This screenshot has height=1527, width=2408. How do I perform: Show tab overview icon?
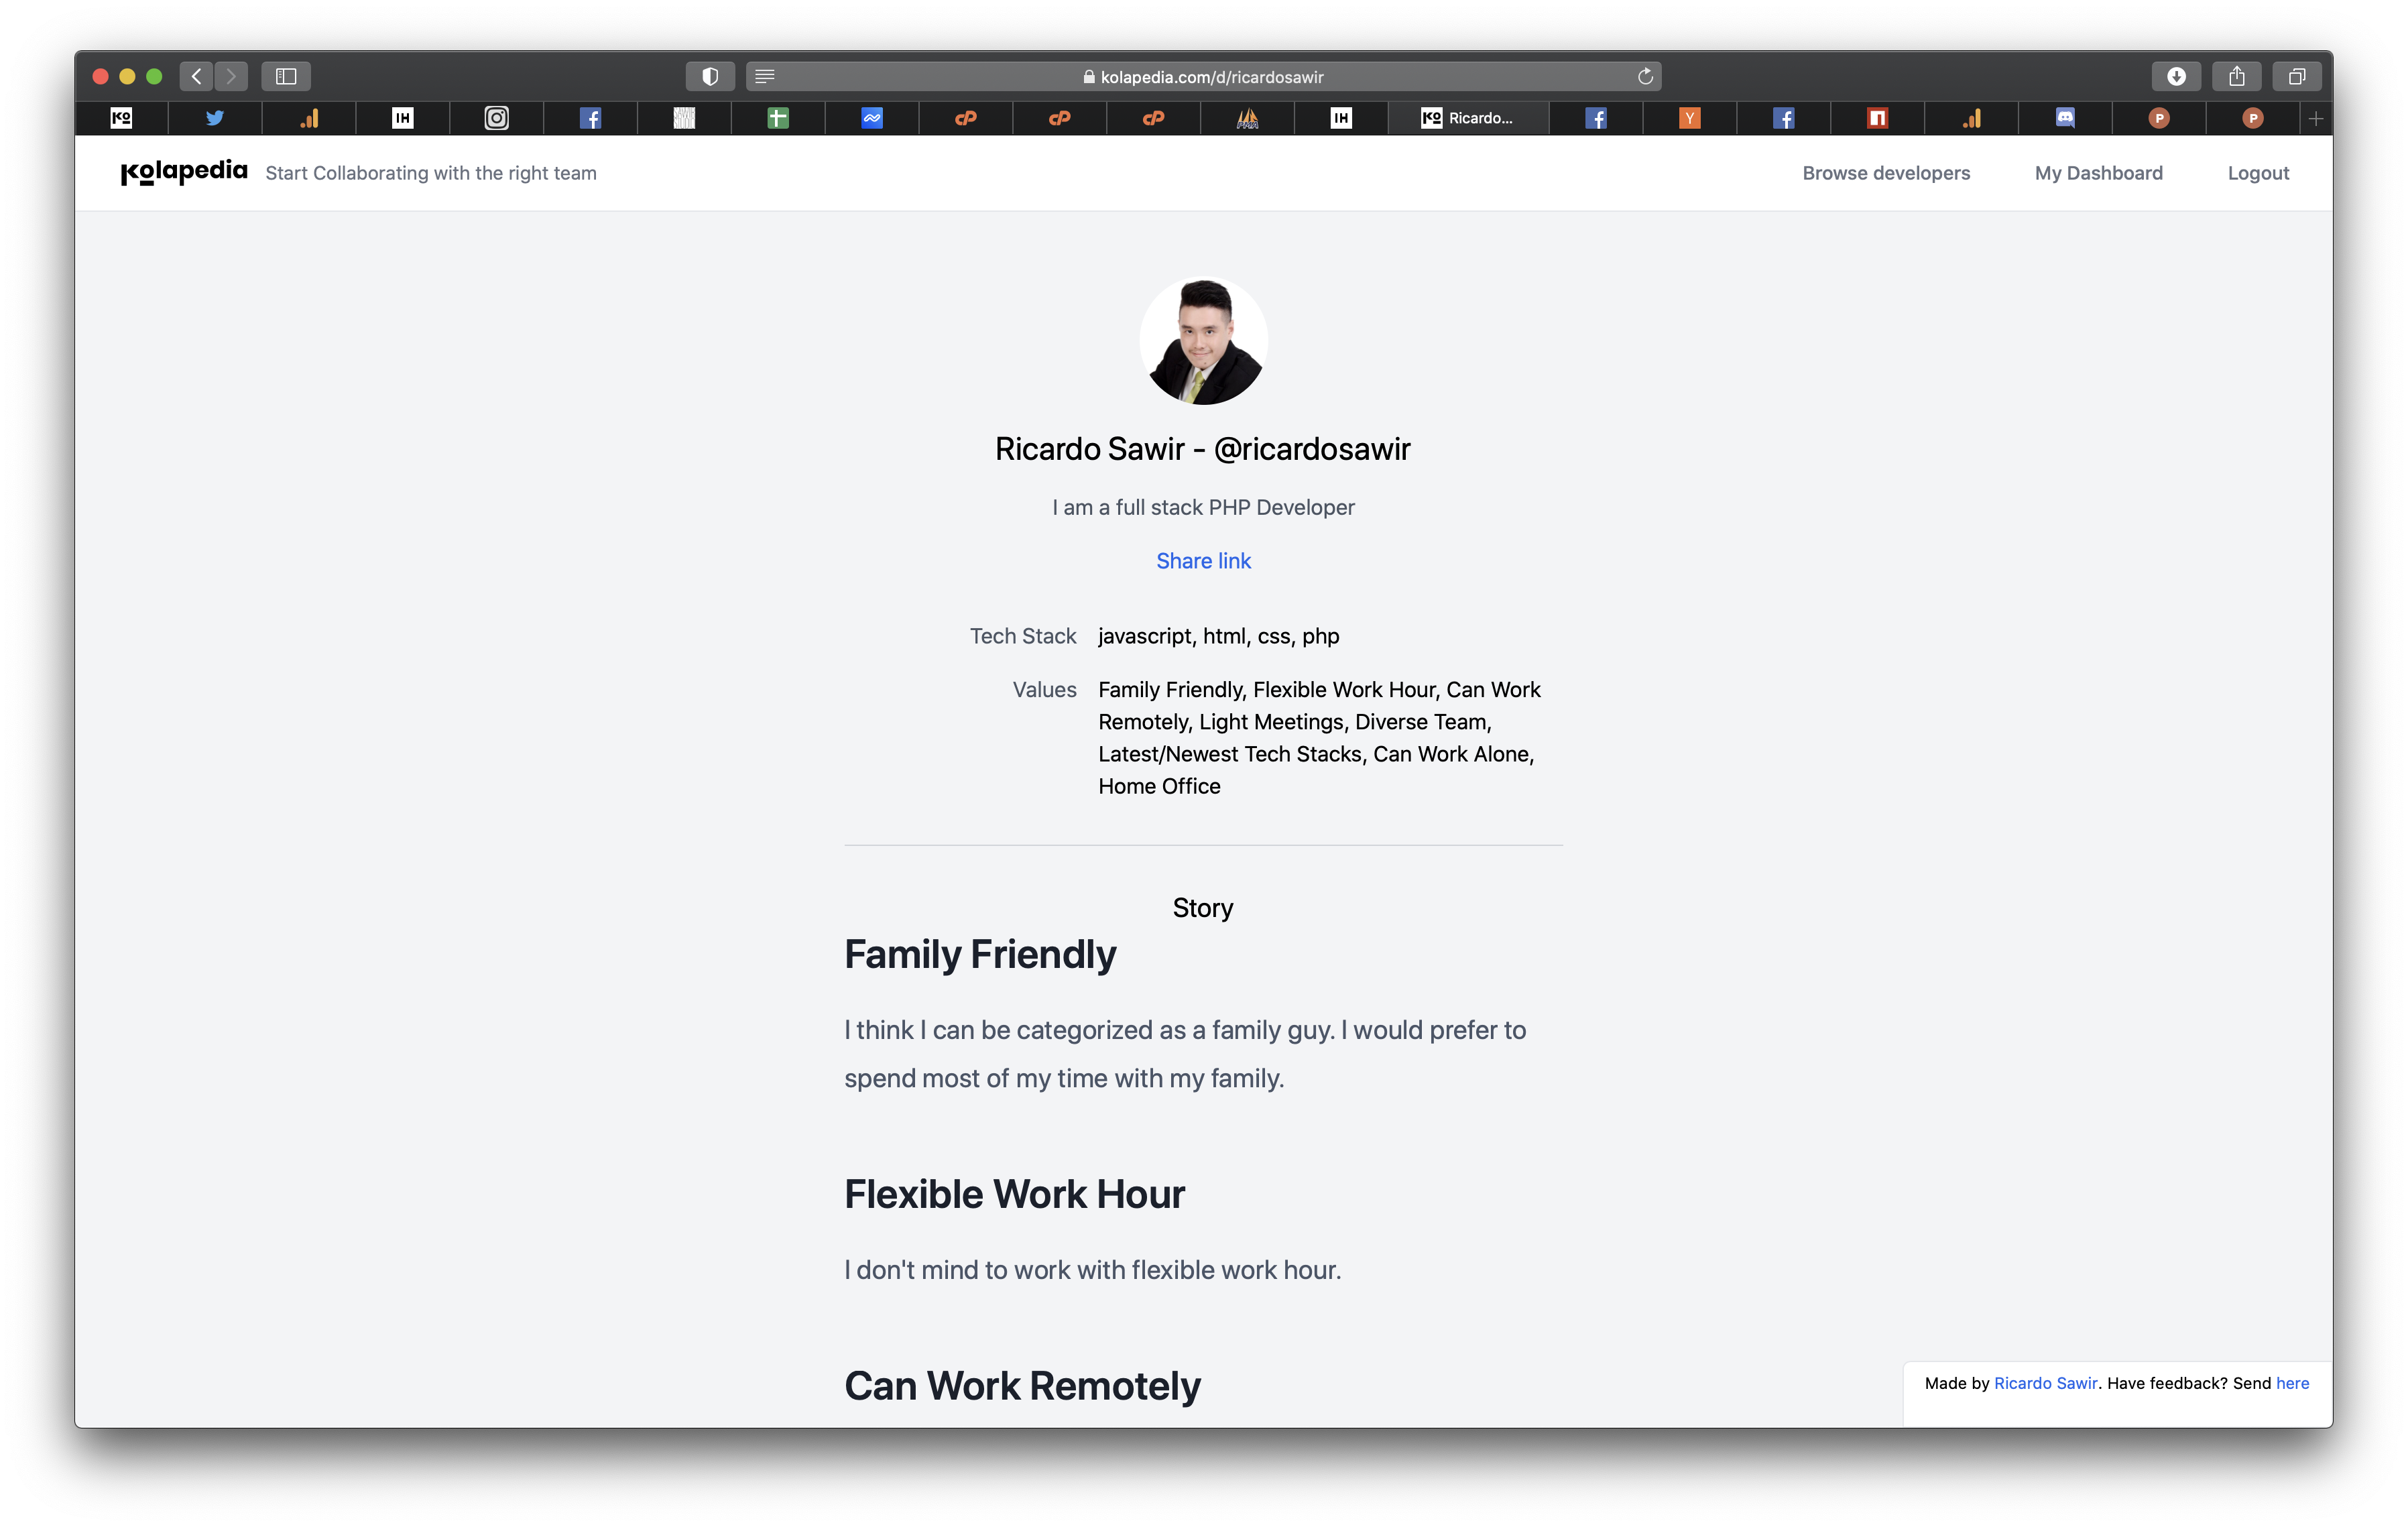[x=2297, y=76]
